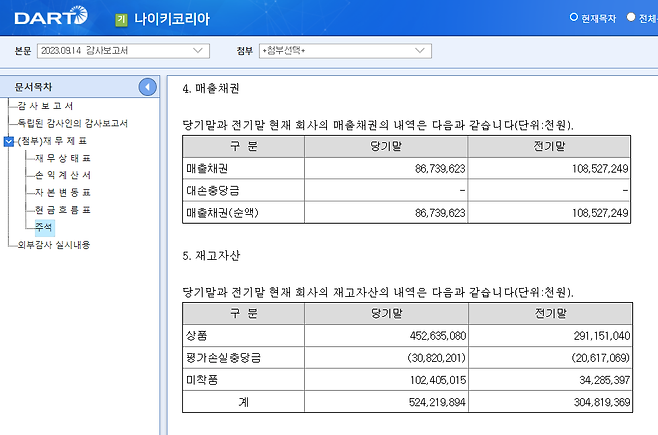The image size is (658, 435).
Task: Click 대손충당금 row label
Action: [213, 191]
